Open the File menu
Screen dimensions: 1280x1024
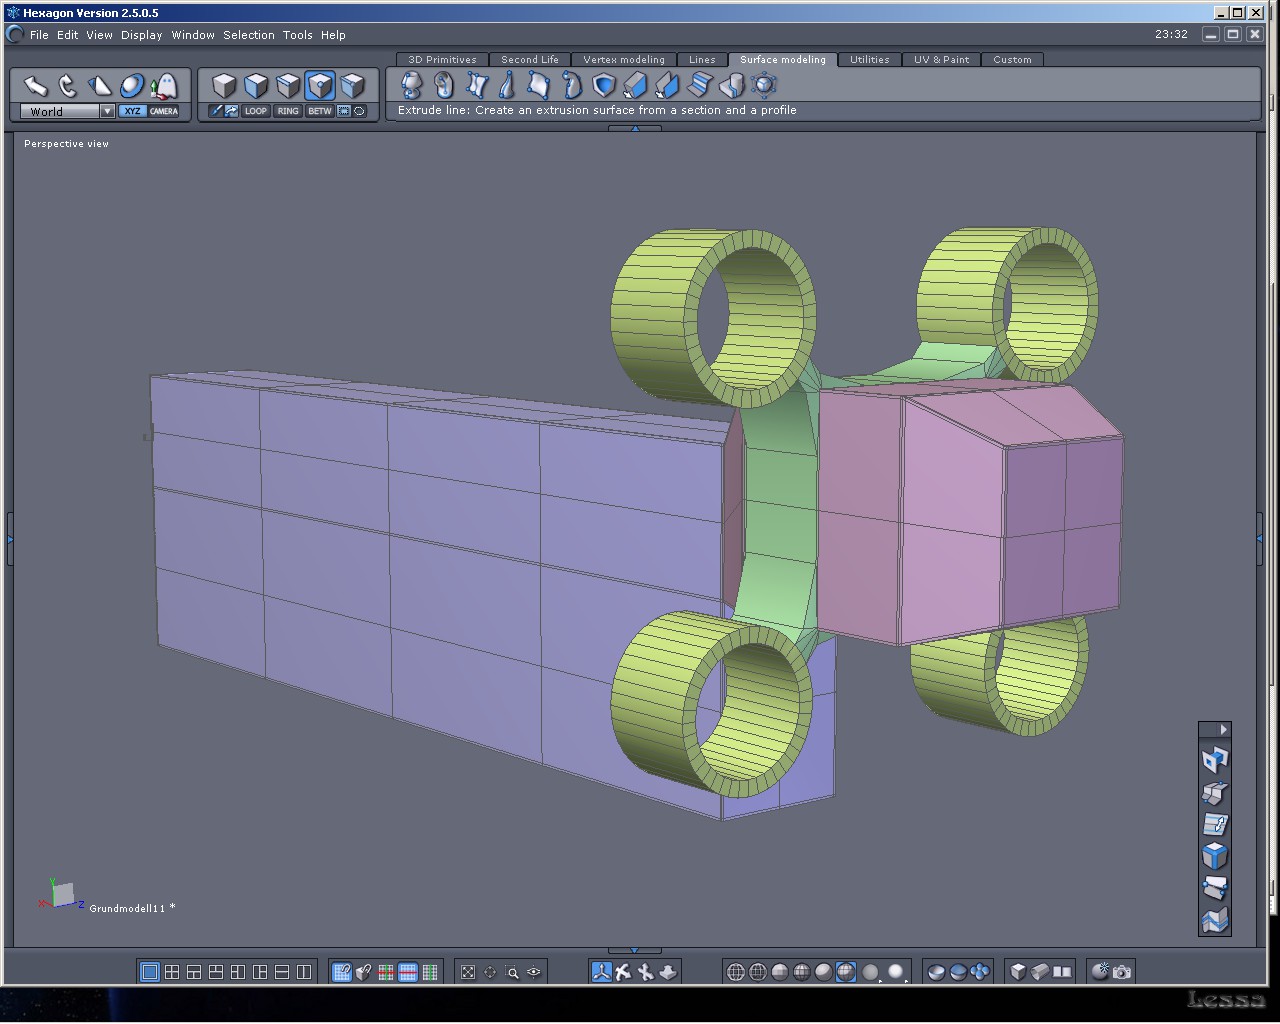pos(39,35)
